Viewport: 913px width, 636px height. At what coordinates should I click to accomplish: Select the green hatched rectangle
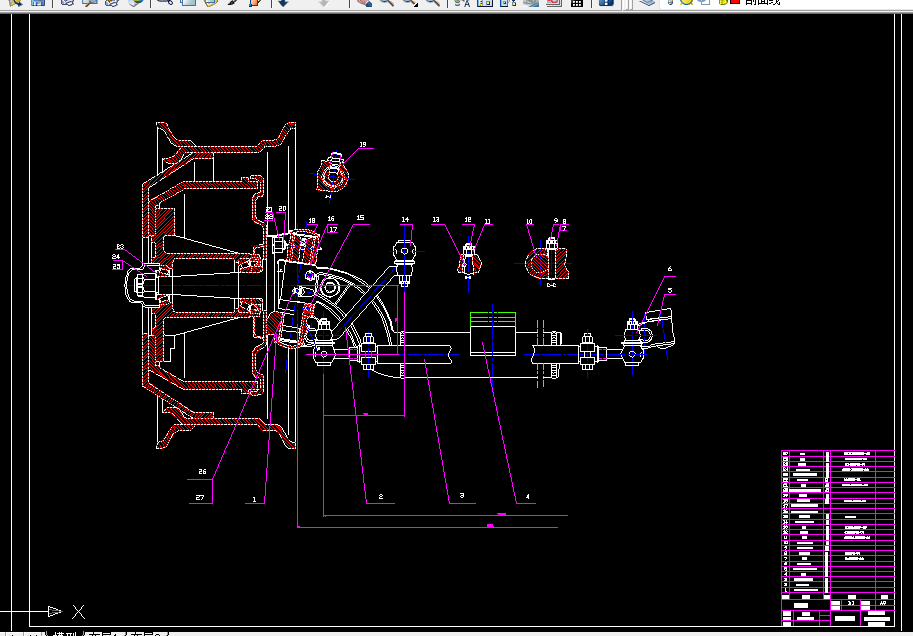(493, 319)
